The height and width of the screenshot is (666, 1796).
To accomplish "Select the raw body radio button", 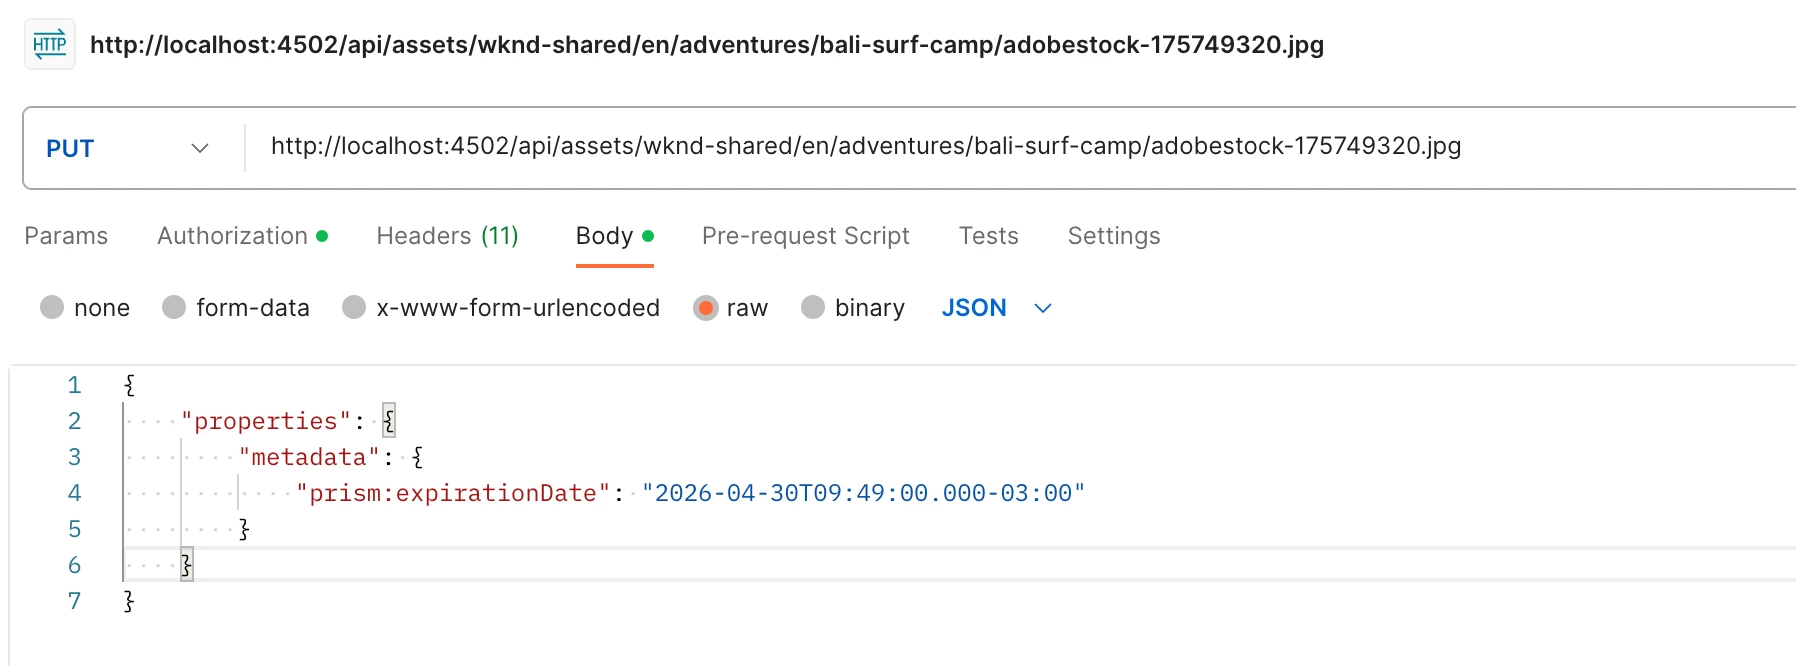I will [x=706, y=308].
